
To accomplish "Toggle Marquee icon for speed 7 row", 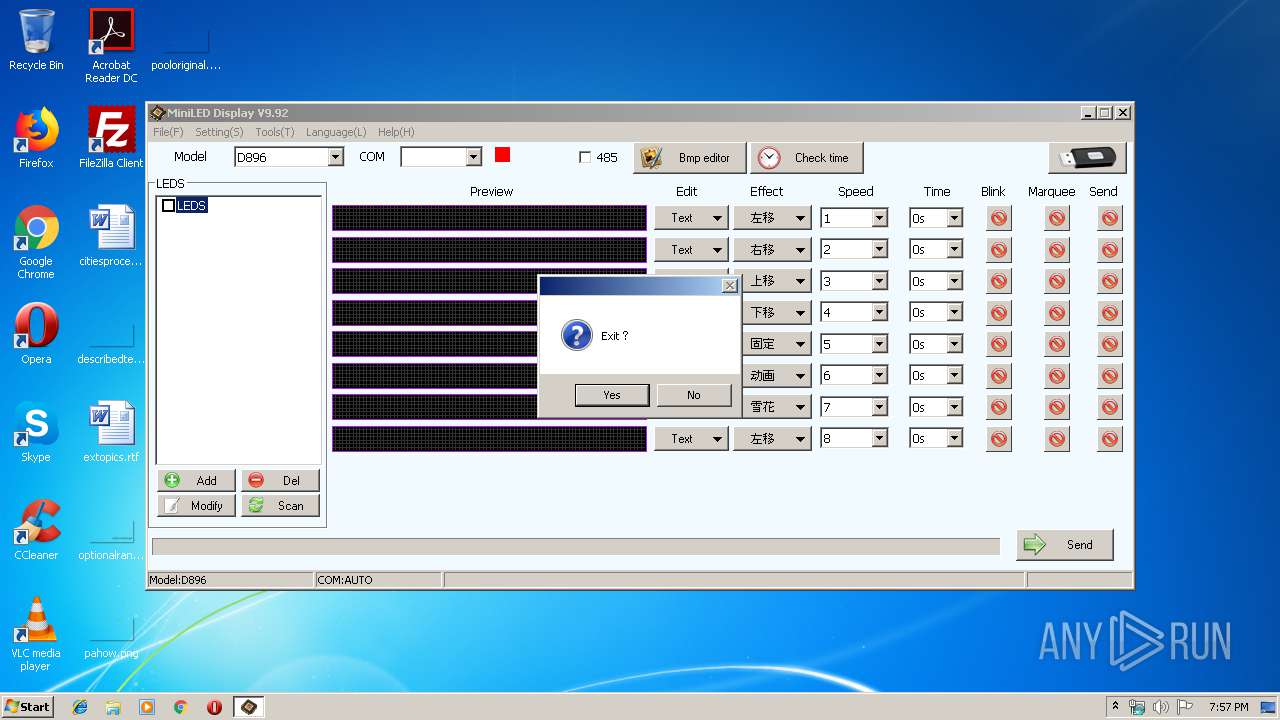I will 1057,407.
